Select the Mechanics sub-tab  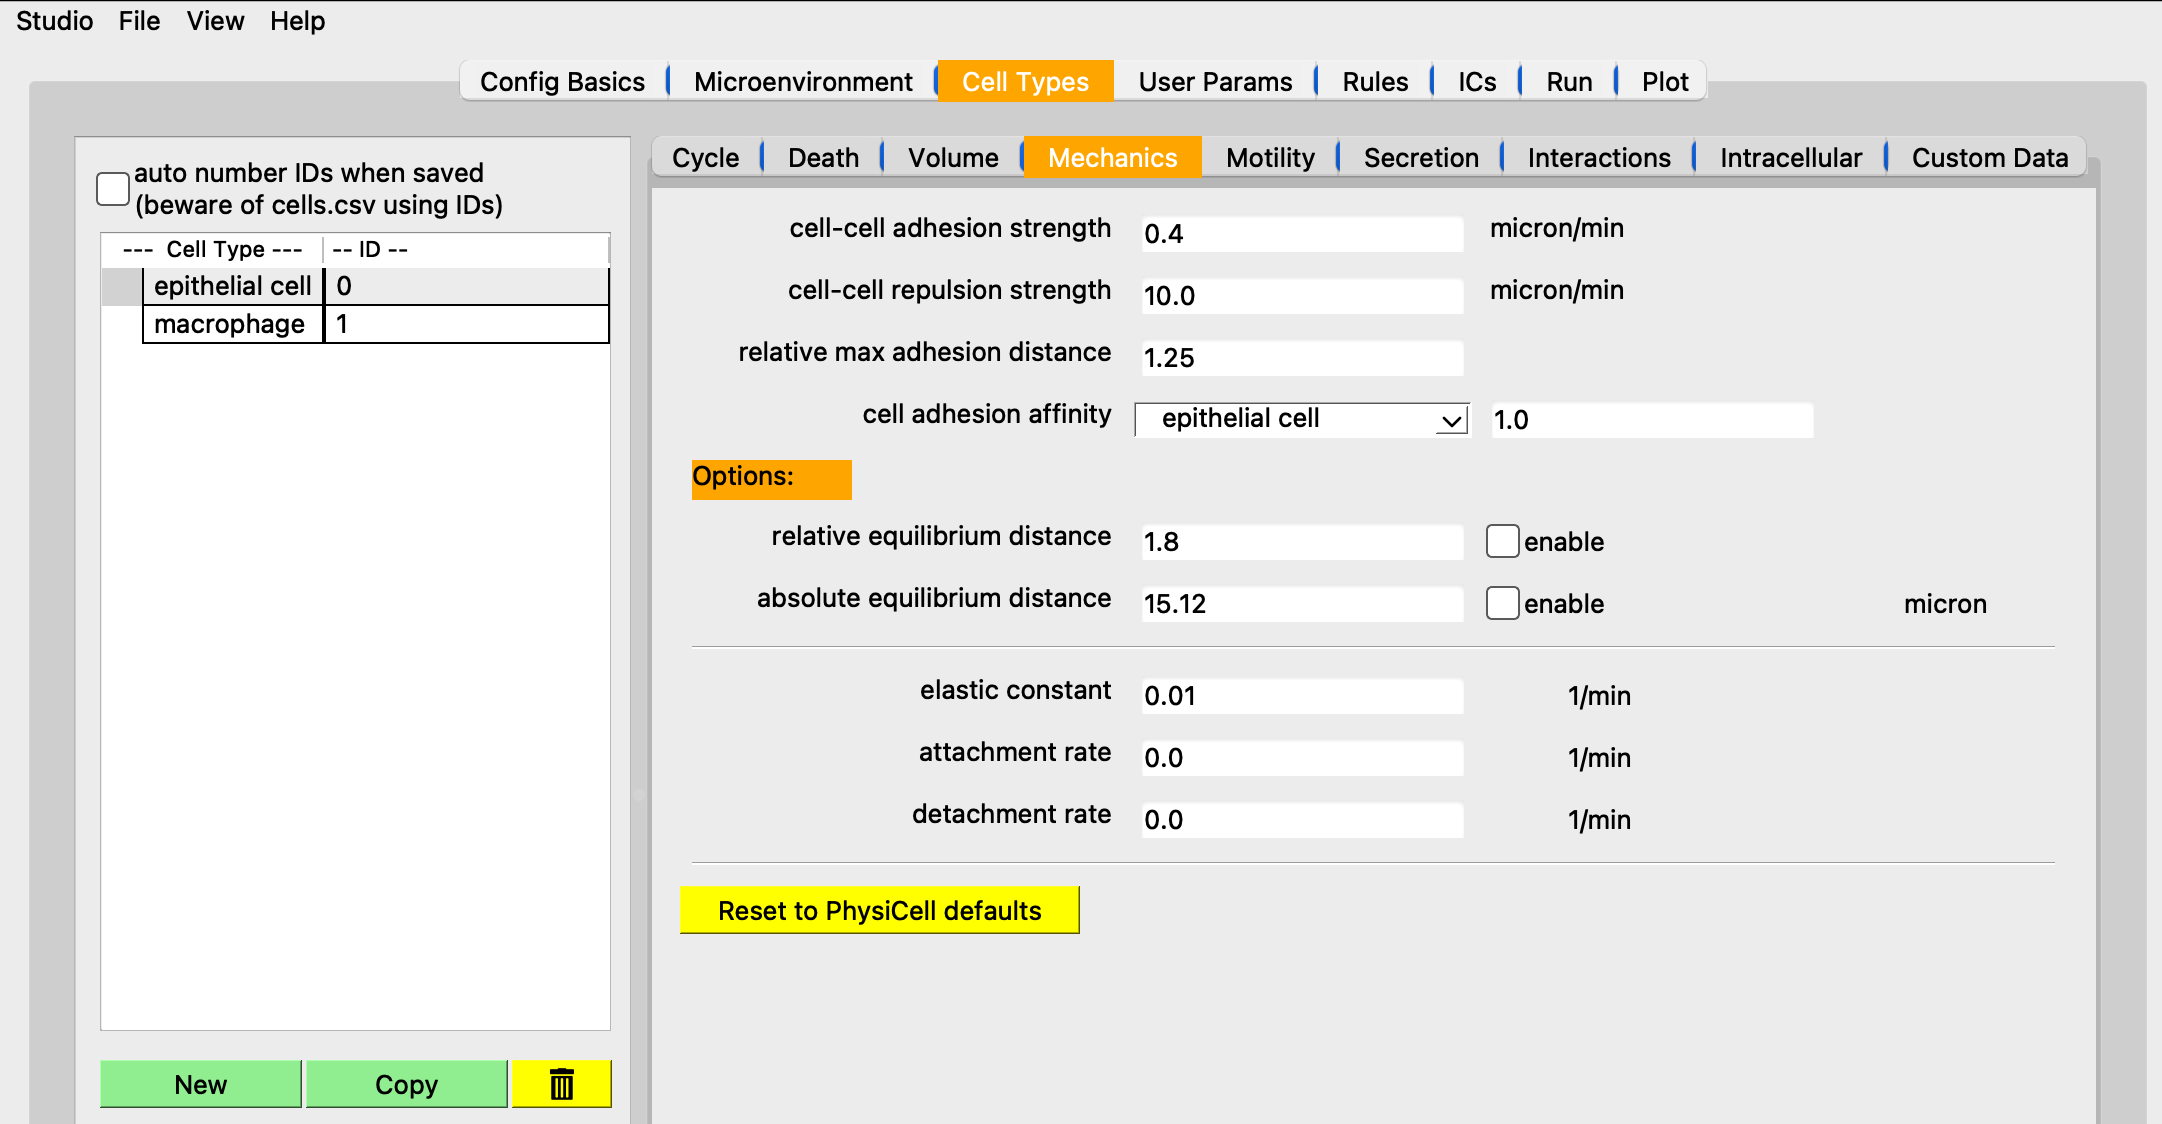pyautogui.click(x=1112, y=157)
